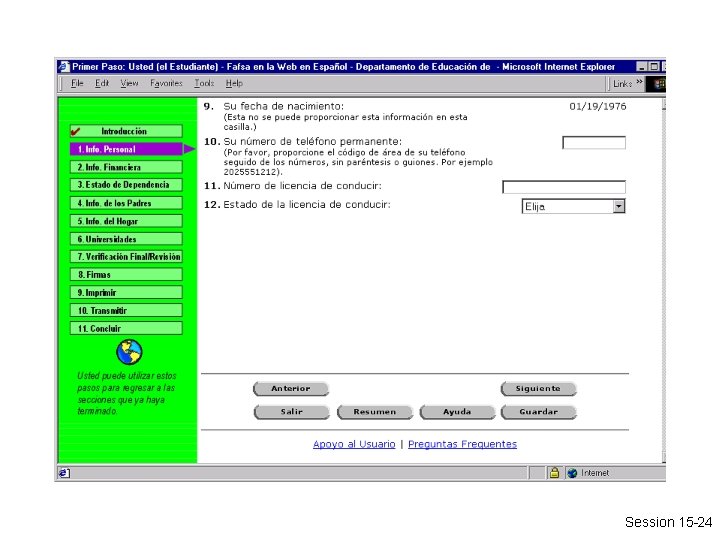Click the globe icon in sidebar
This screenshot has height=540, width=720.
(x=129, y=352)
